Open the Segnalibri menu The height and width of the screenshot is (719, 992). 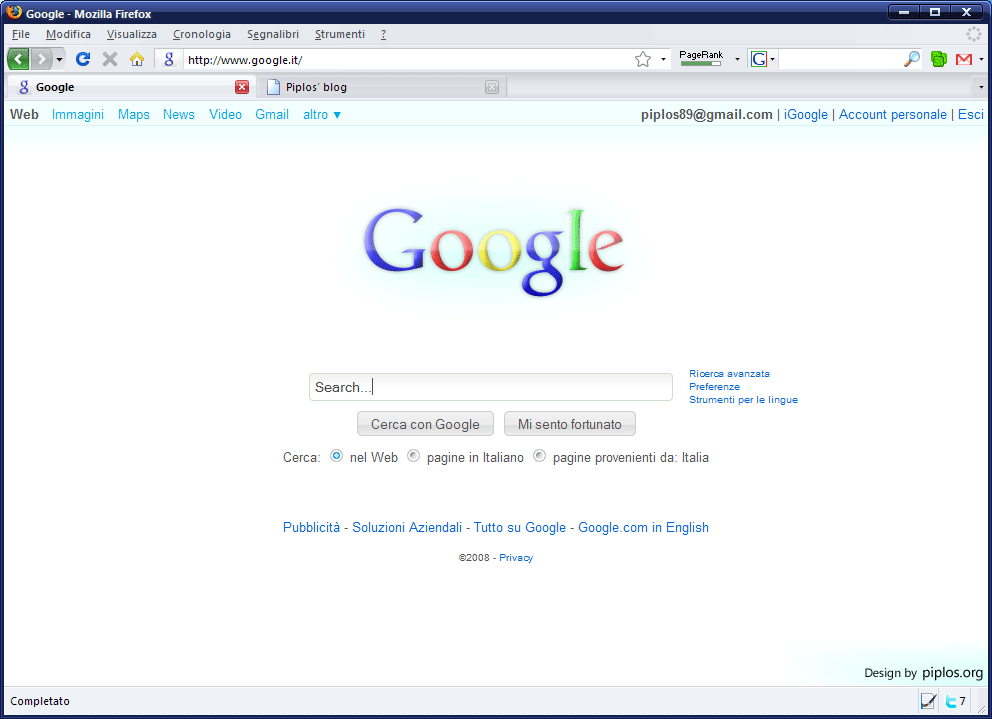click(x=273, y=34)
